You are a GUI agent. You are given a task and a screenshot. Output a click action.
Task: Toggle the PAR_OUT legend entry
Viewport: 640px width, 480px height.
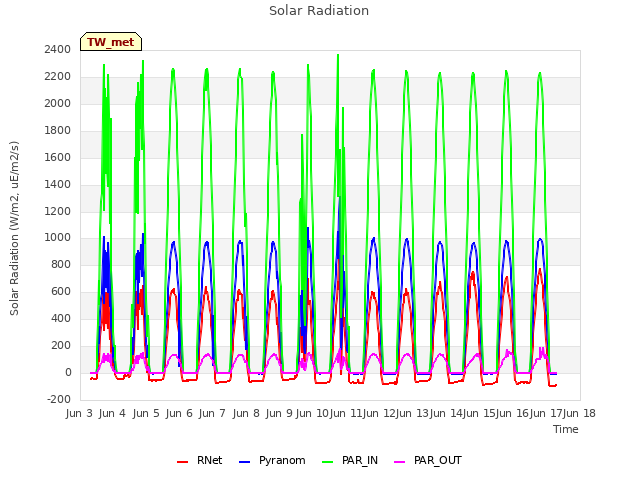click(428, 460)
